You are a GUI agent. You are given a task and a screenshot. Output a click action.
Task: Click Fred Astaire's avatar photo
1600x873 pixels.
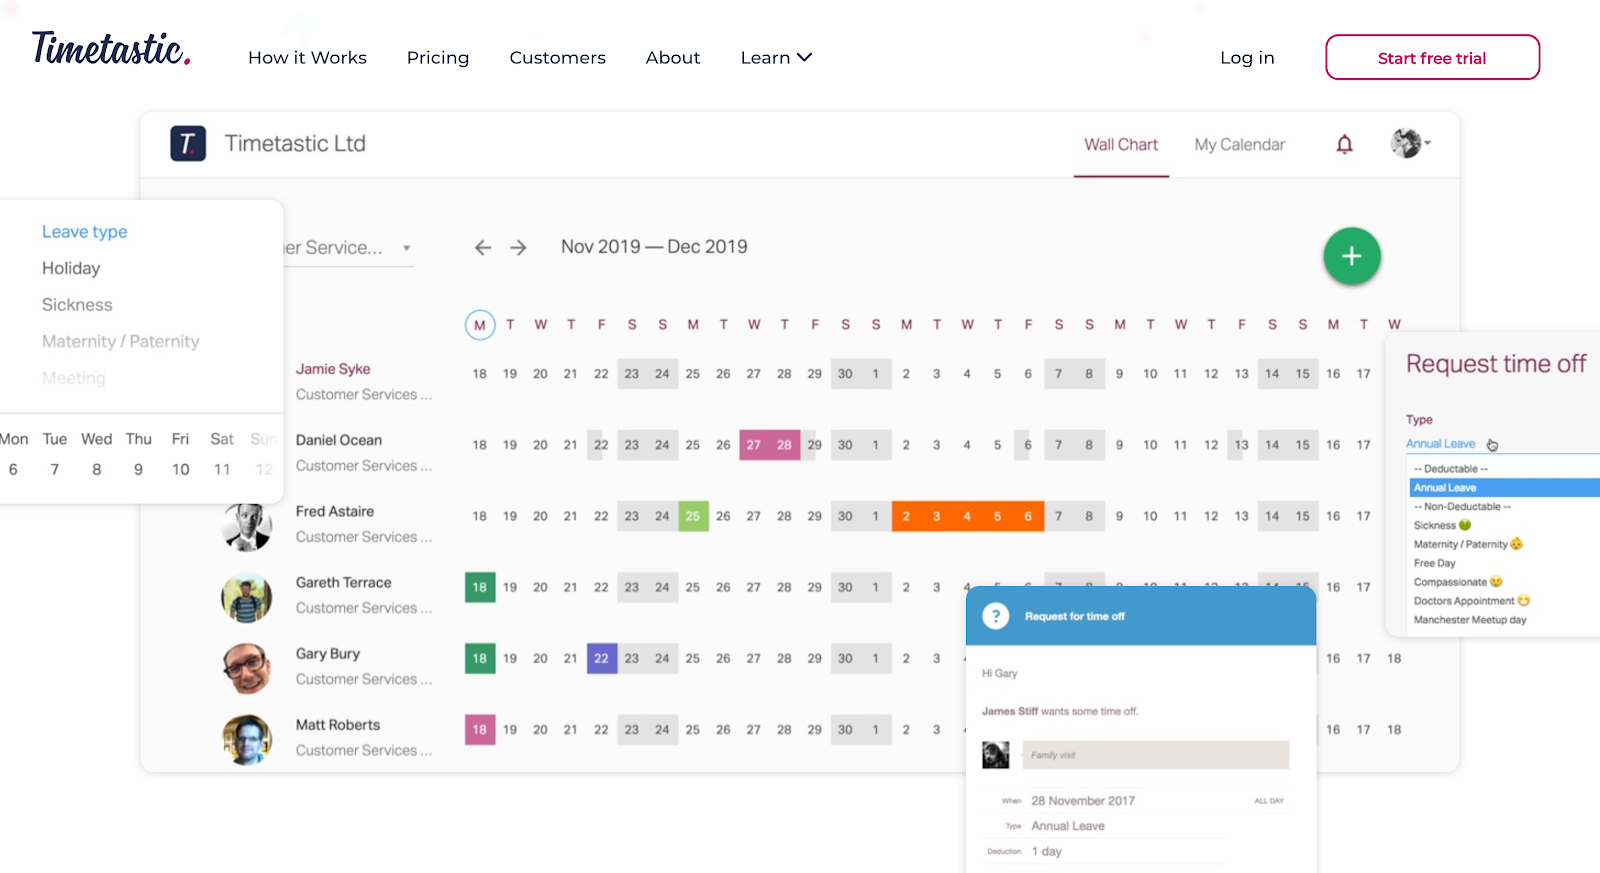pyautogui.click(x=247, y=526)
